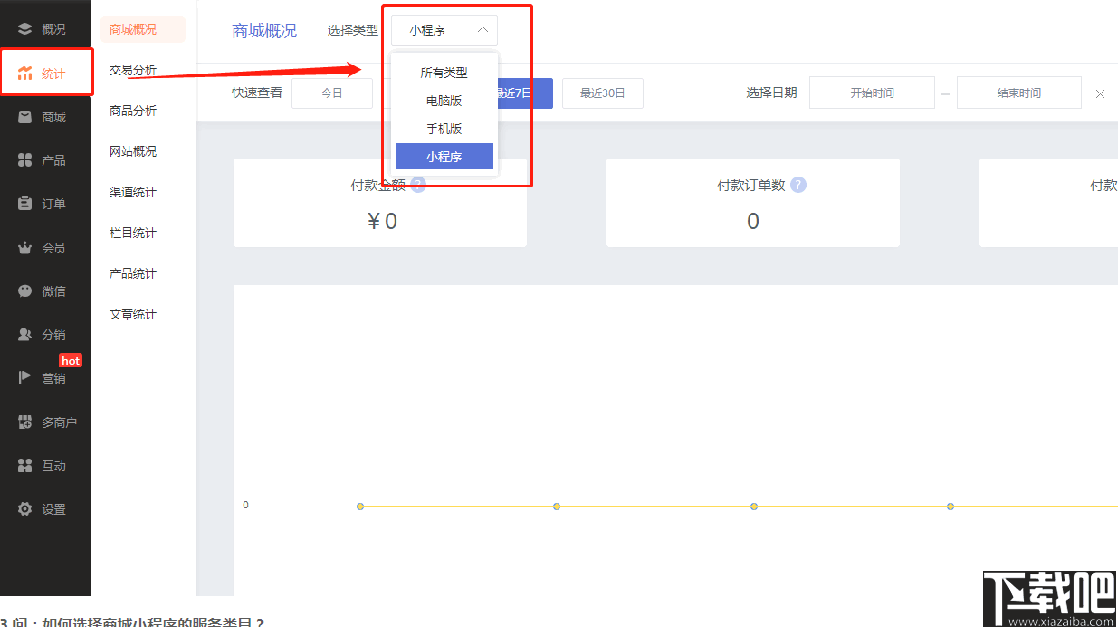The width and height of the screenshot is (1118, 627).
Task: Select 所有类型 from dropdown list
Action: point(444,72)
